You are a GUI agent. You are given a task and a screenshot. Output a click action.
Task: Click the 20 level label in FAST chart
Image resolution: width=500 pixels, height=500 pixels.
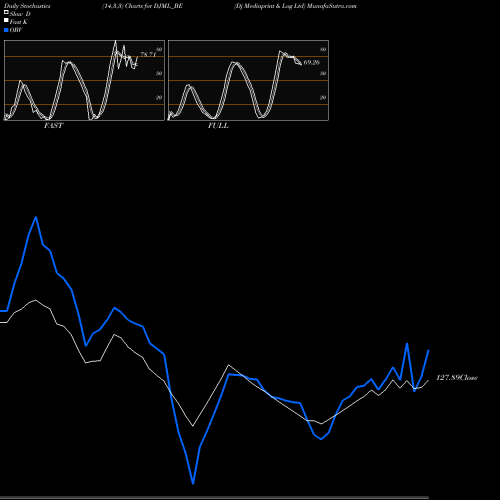point(159,97)
